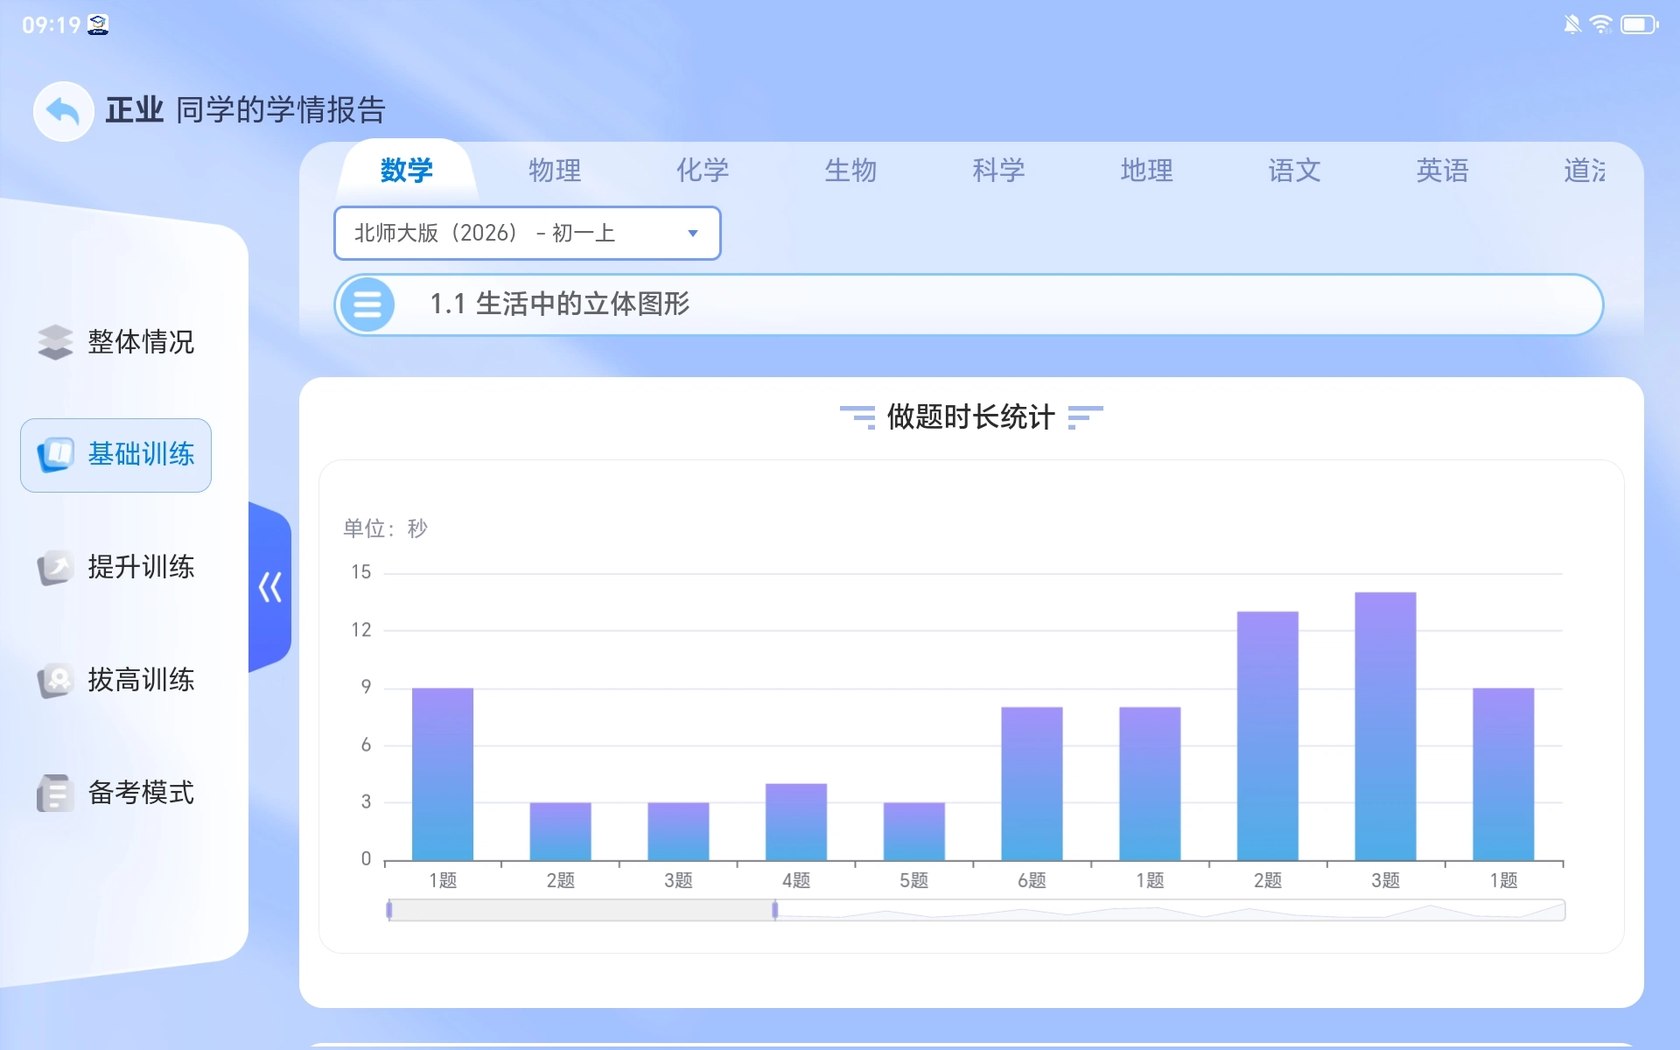Click the last 1题 bar at right end
Image resolution: width=1680 pixels, height=1050 pixels.
coord(1503,774)
